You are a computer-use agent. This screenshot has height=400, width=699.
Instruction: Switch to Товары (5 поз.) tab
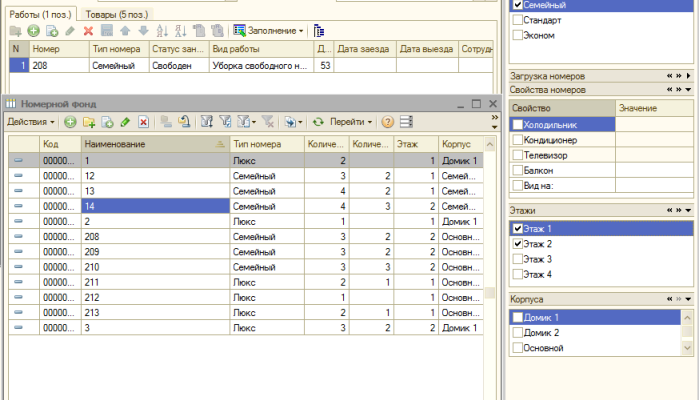pyautogui.click(x=116, y=14)
